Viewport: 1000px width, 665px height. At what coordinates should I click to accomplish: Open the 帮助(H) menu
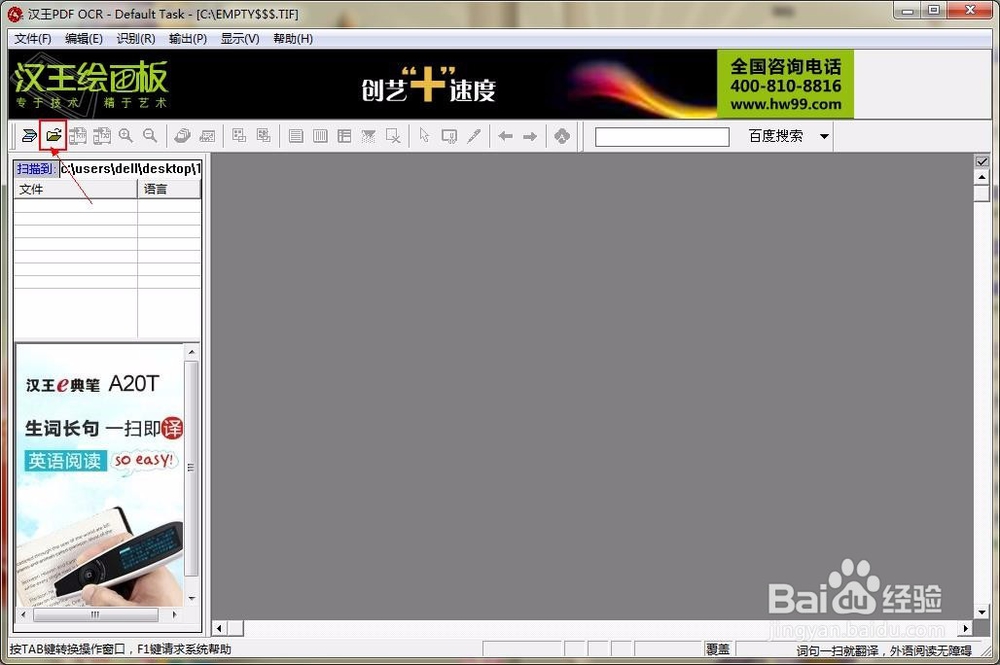click(293, 39)
